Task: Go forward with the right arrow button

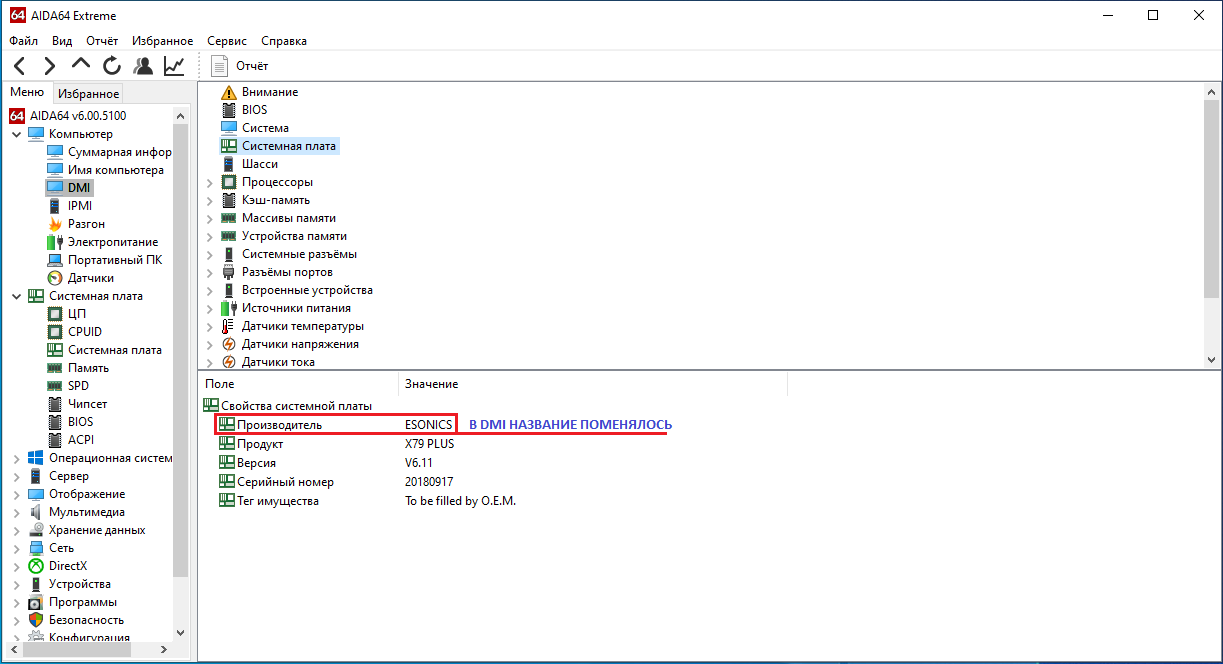Action: (50, 66)
